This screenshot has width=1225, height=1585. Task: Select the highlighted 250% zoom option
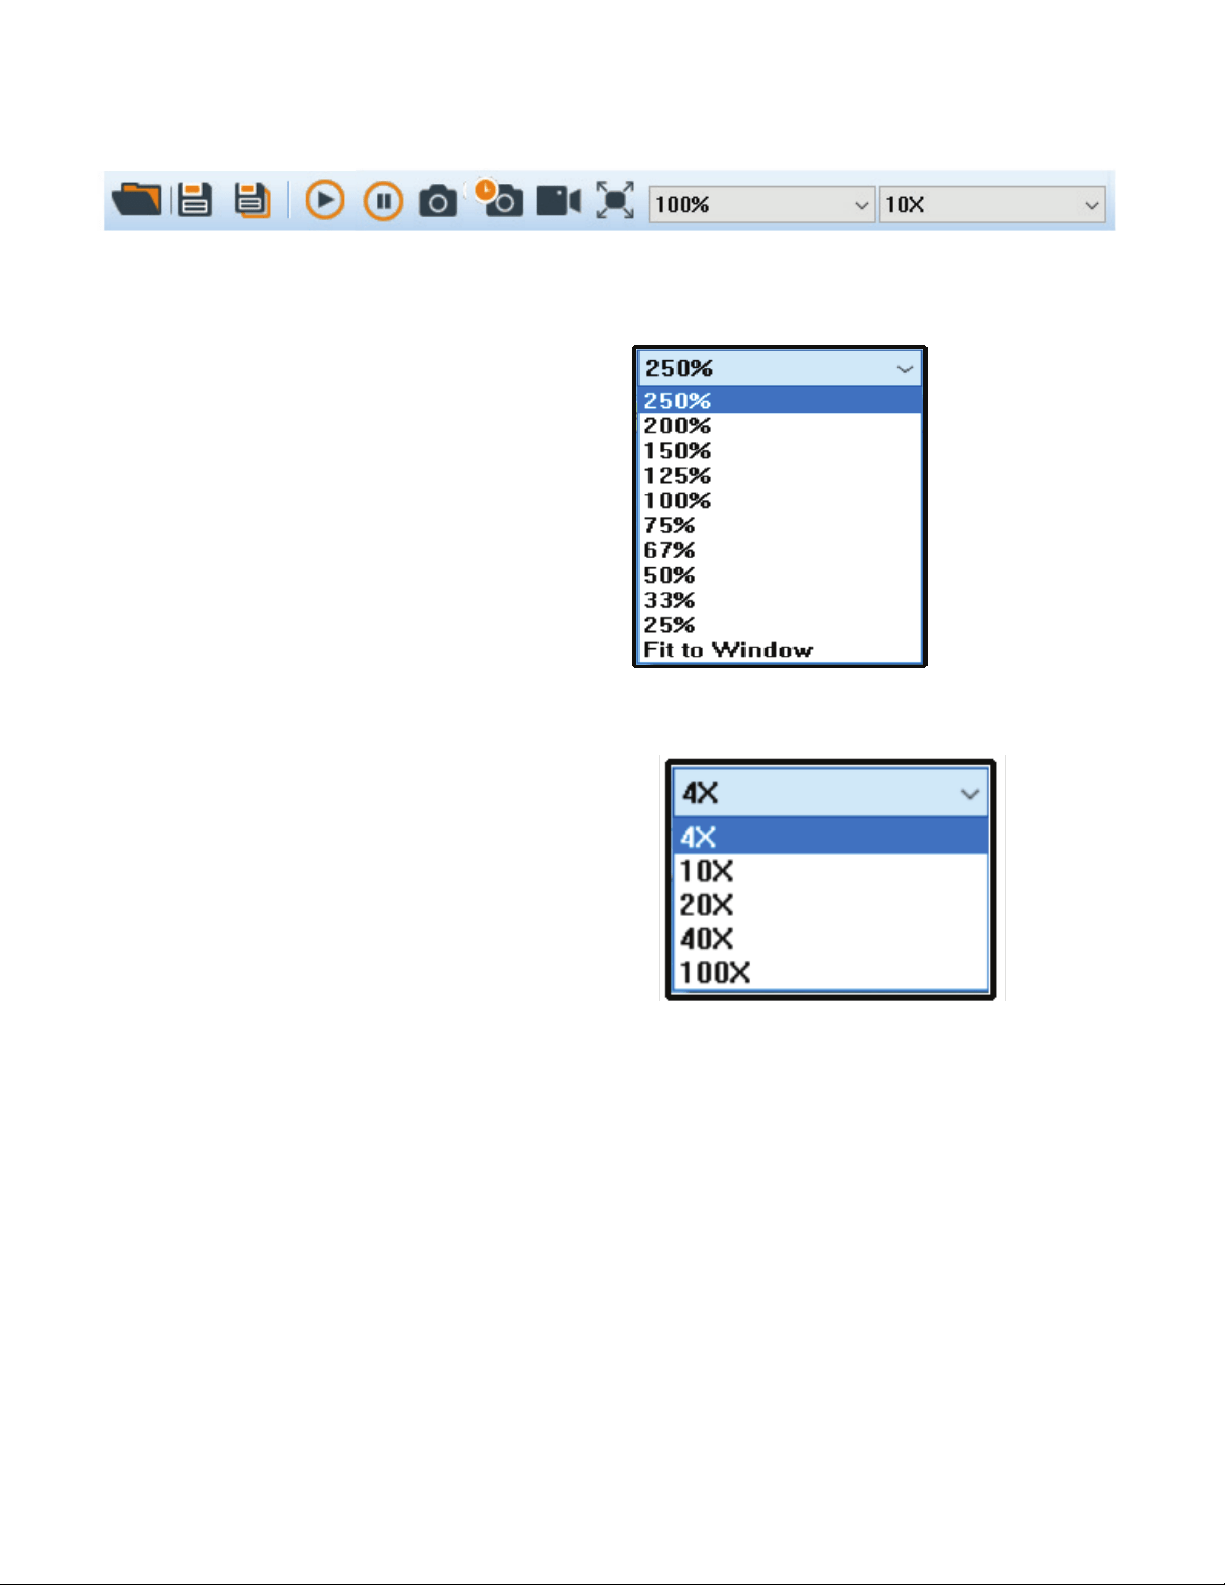[x=780, y=401]
